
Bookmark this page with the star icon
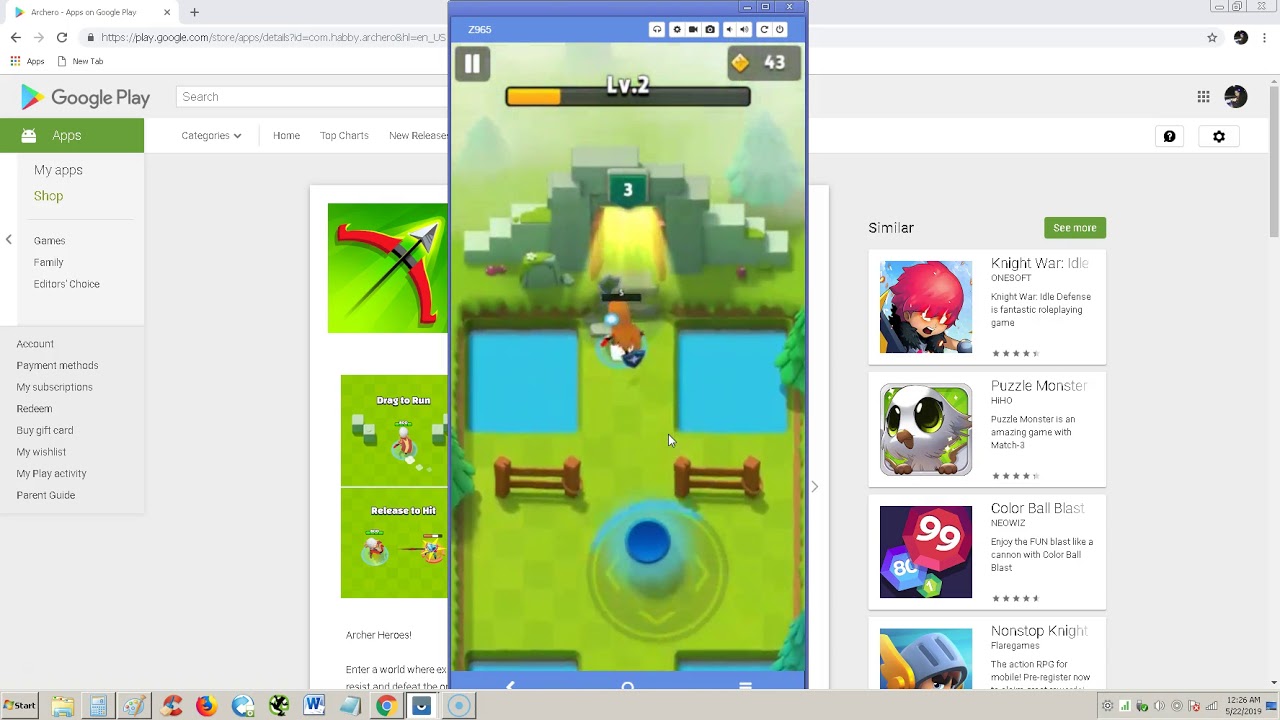pyautogui.click(x=1212, y=38)
